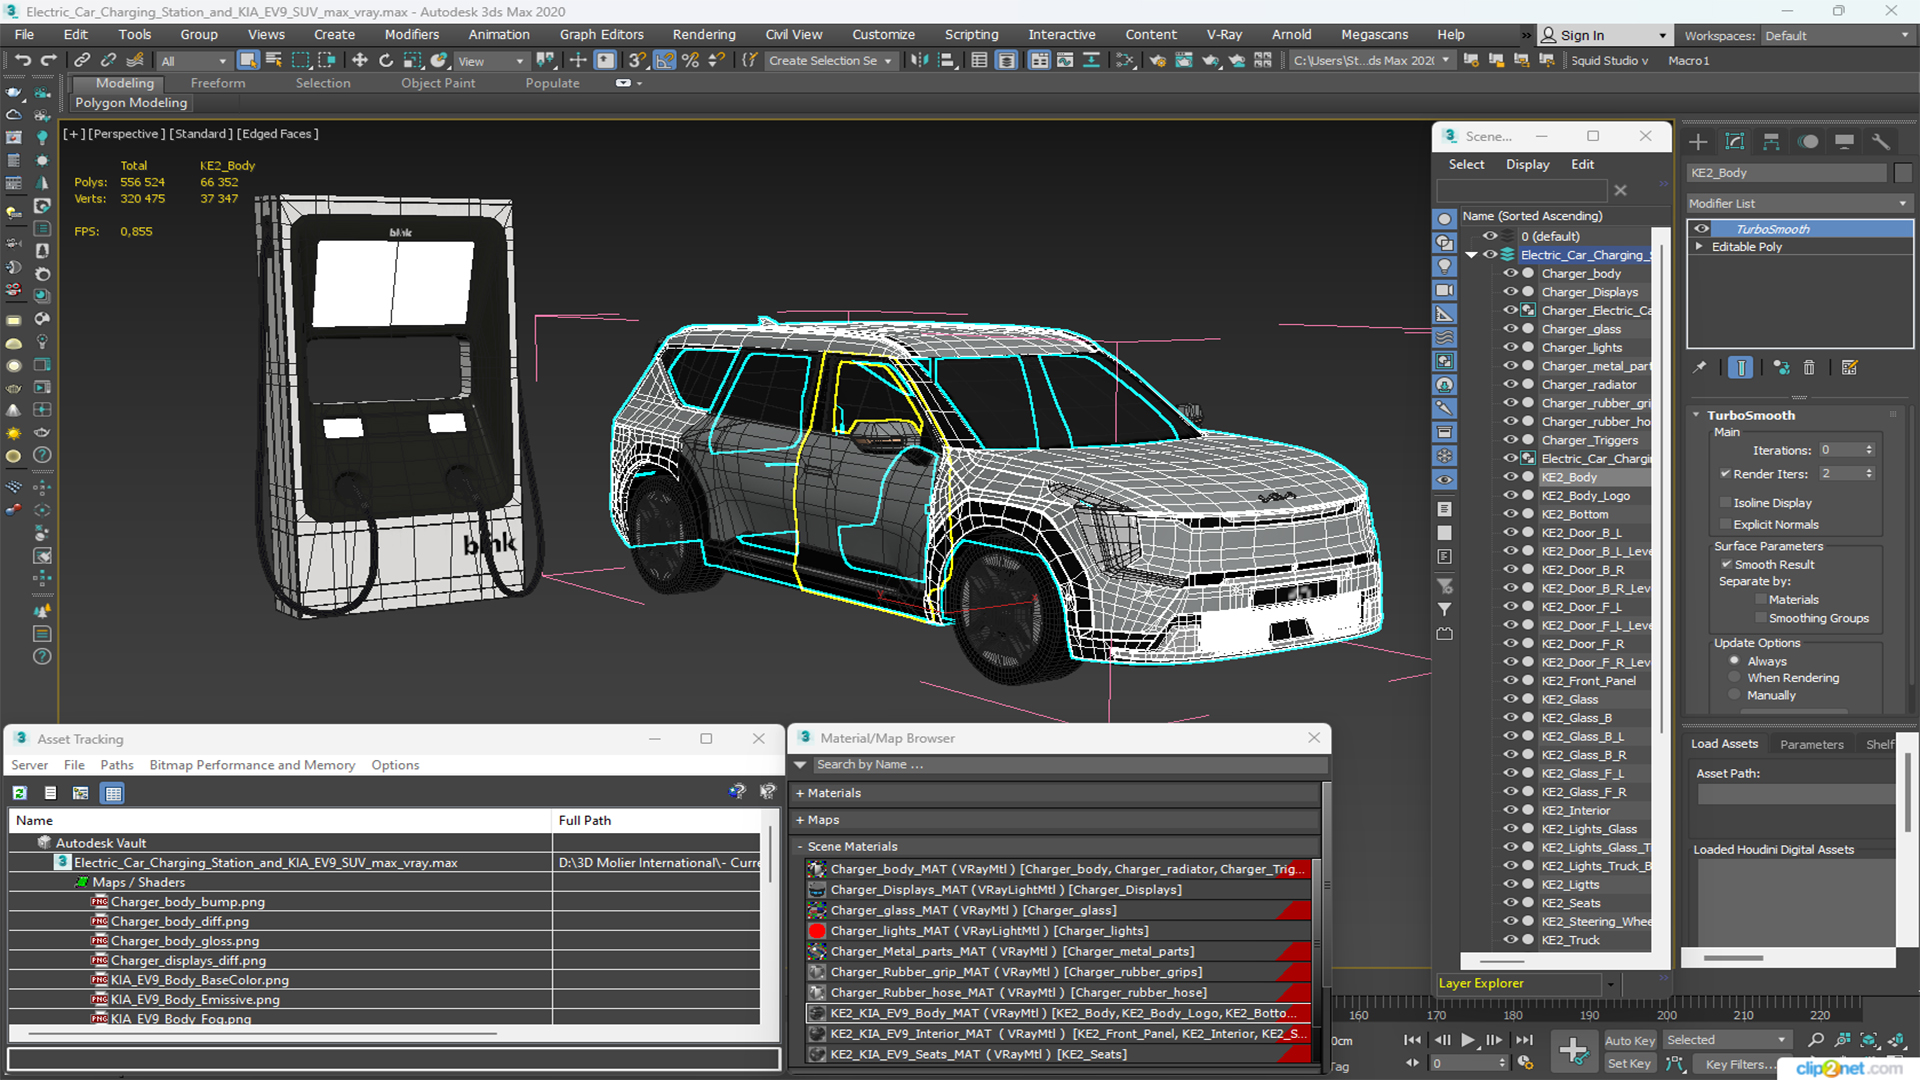Go to the animation end frame
Screen dimensions: 1920x1080
click(x=1524, y=1040)
